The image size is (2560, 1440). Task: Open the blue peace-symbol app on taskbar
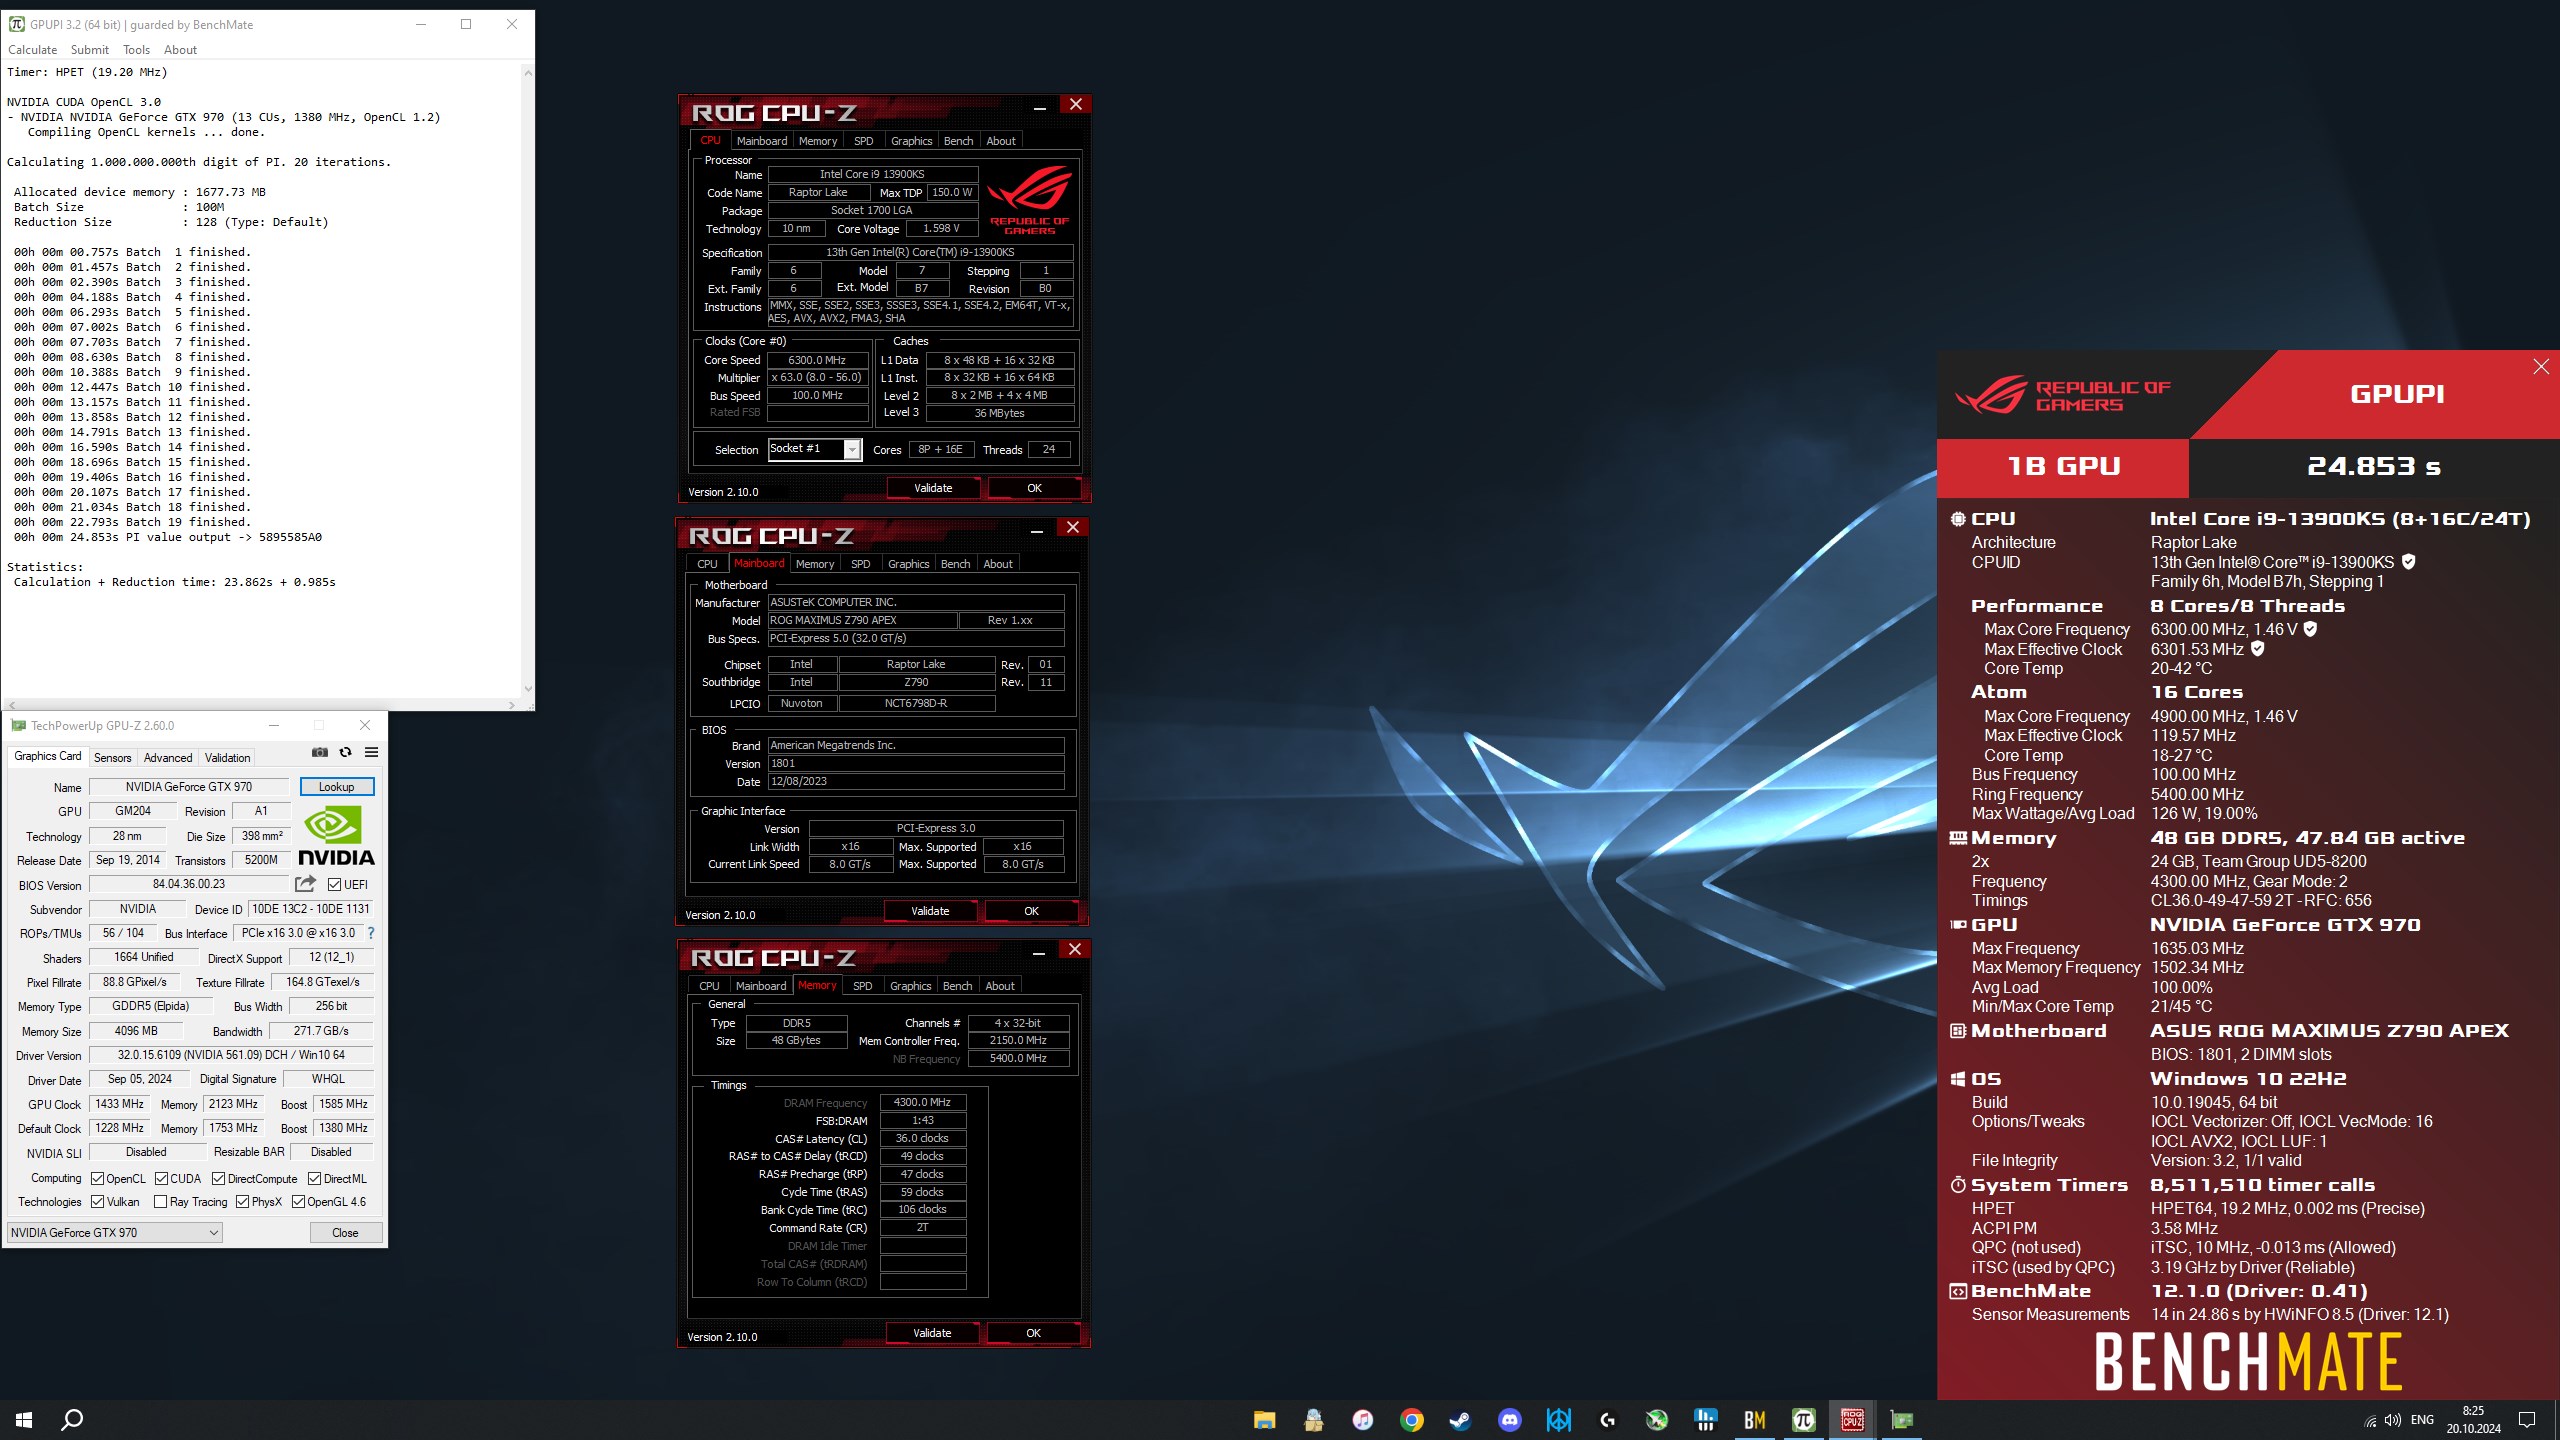(x=1559, y=1419)
